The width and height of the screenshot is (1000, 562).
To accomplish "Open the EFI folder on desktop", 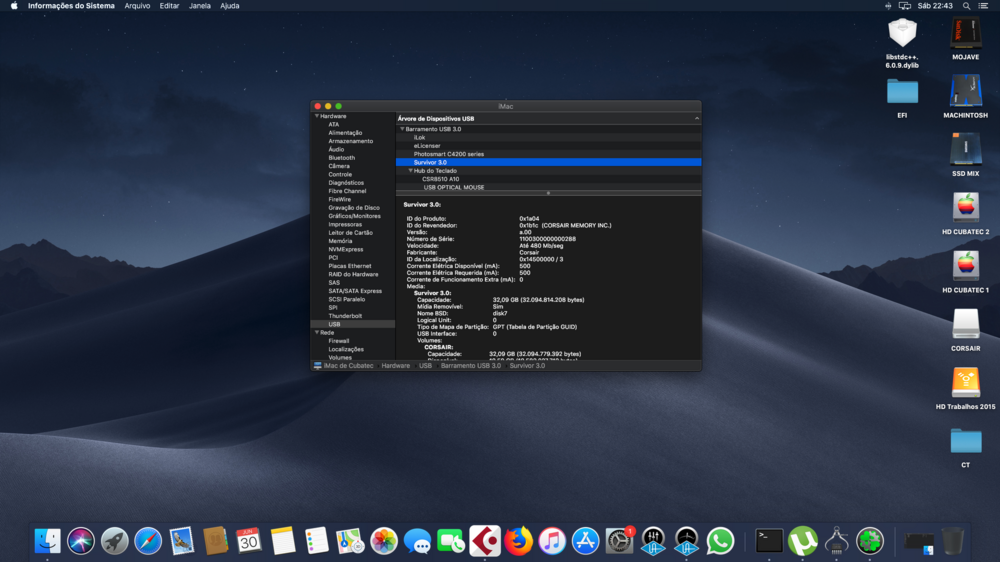I will [x=902, y=91].
